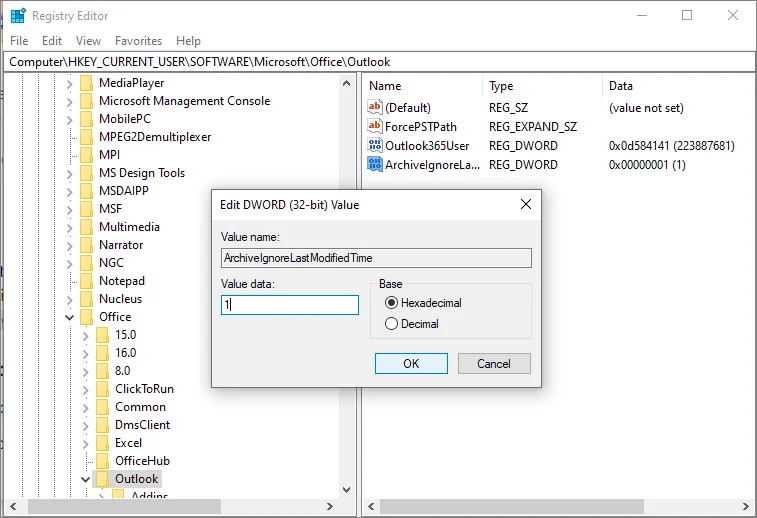
Task: Click the Value name field
Action: click(x=376, y=258)
